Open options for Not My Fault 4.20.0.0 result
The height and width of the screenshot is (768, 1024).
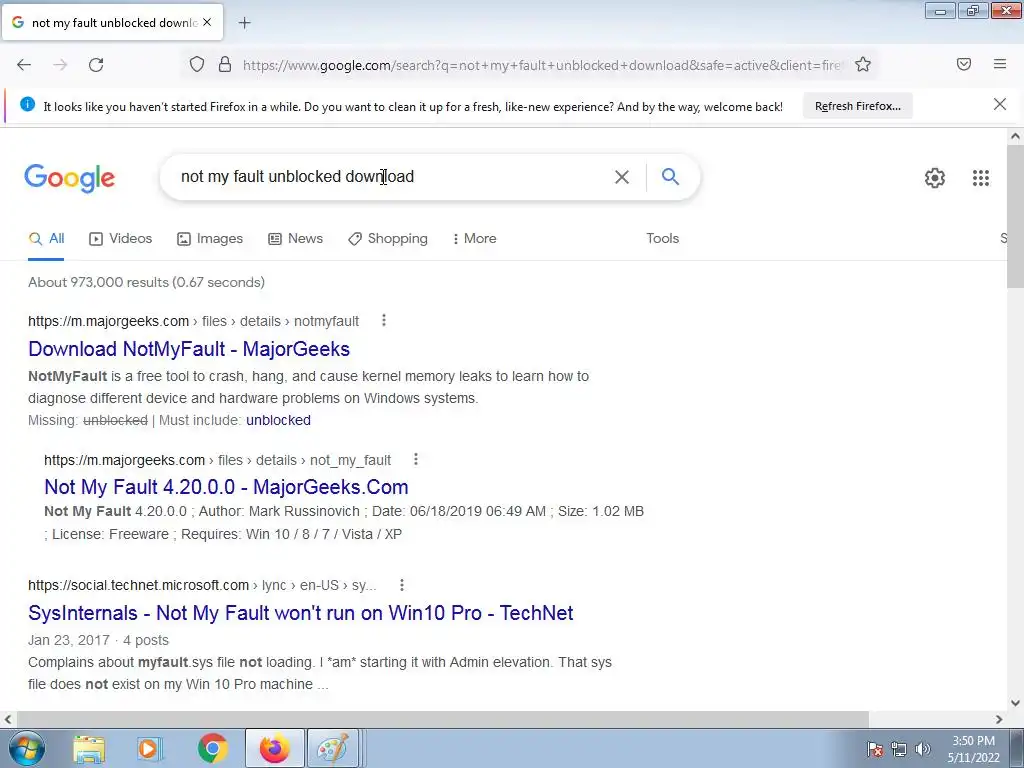coord(416,459)
